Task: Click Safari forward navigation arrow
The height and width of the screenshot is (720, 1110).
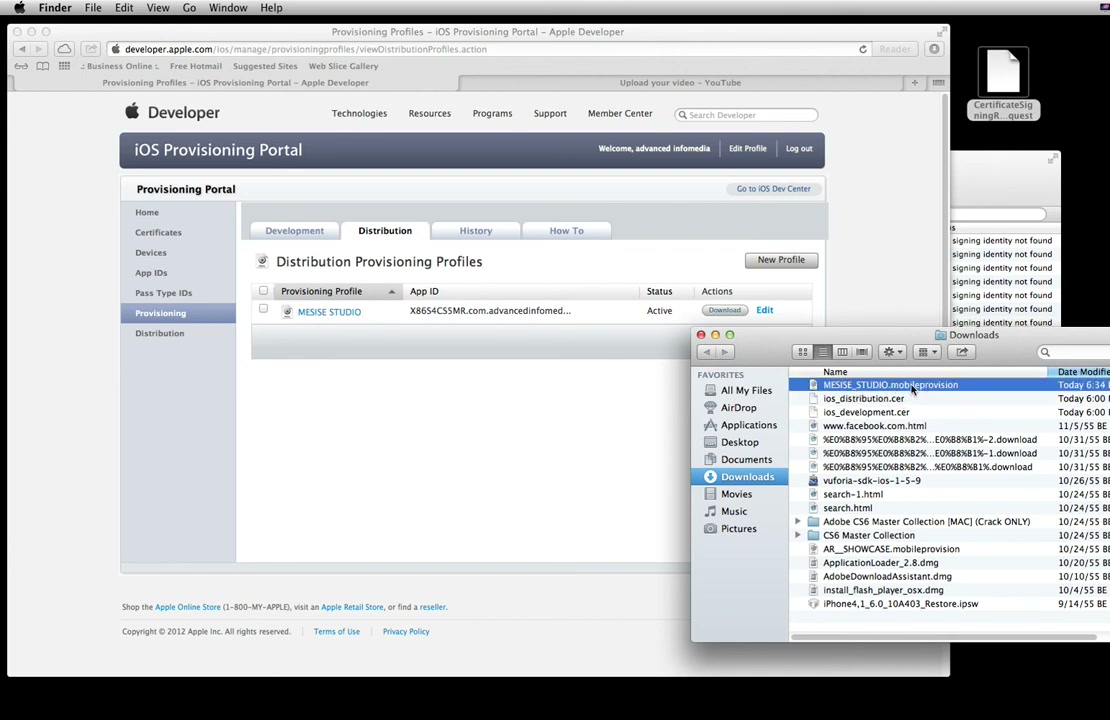Action: pyautogui.click(x=39, y=49)
